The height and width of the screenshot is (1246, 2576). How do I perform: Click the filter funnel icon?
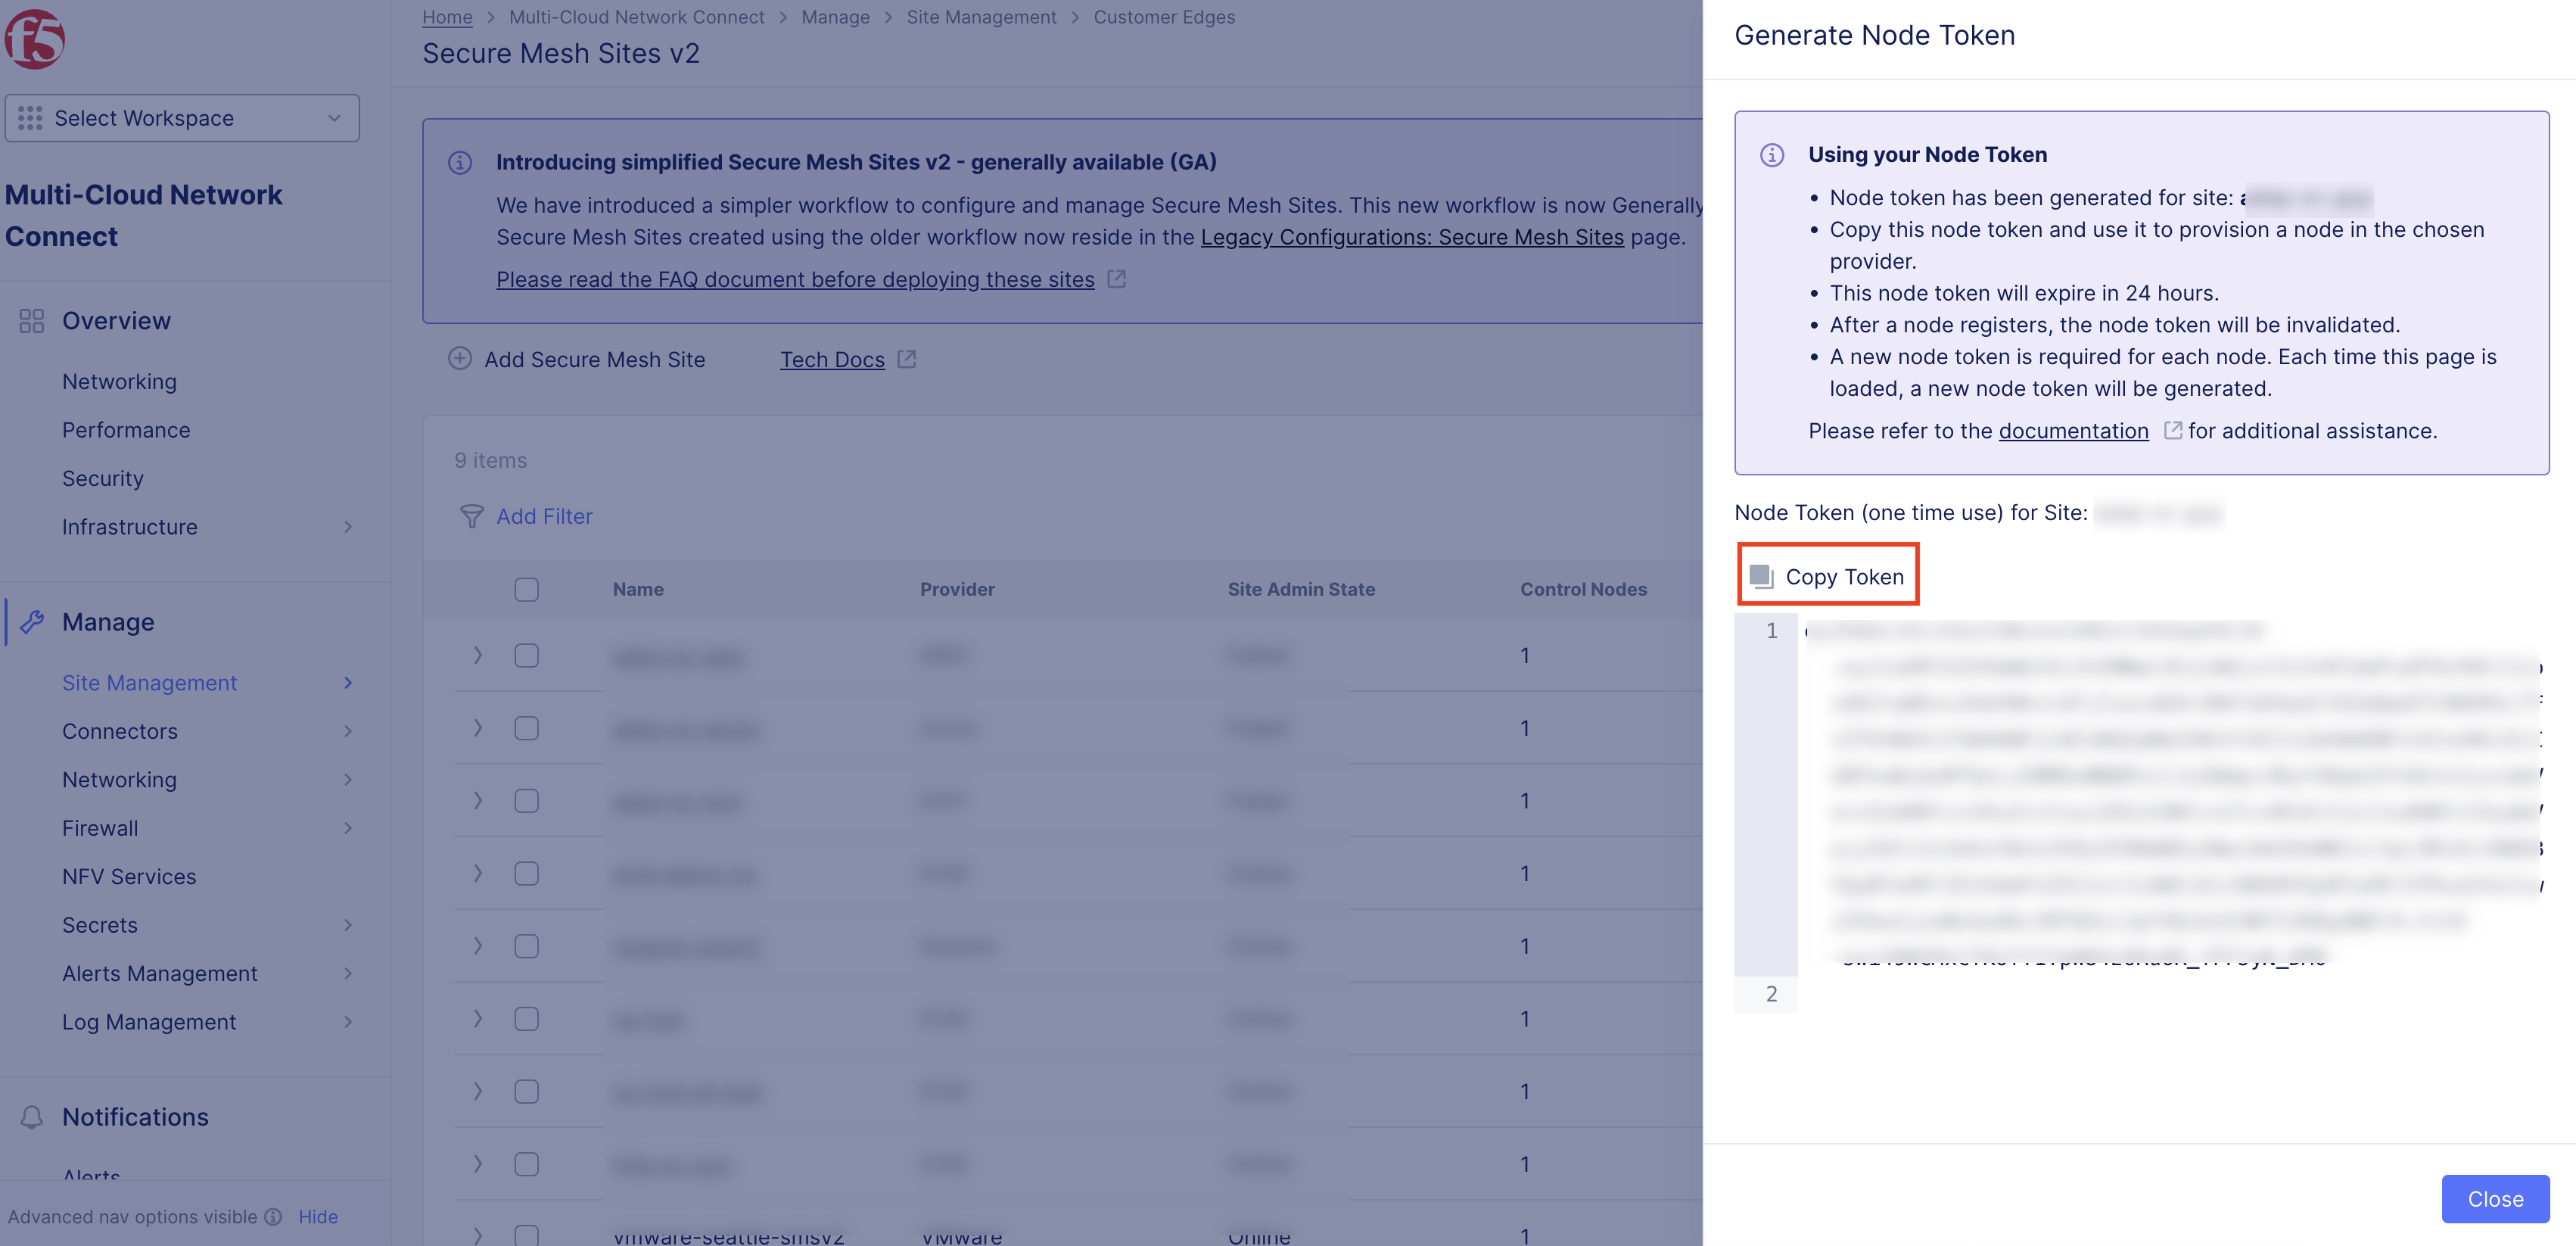click(471, 516)
